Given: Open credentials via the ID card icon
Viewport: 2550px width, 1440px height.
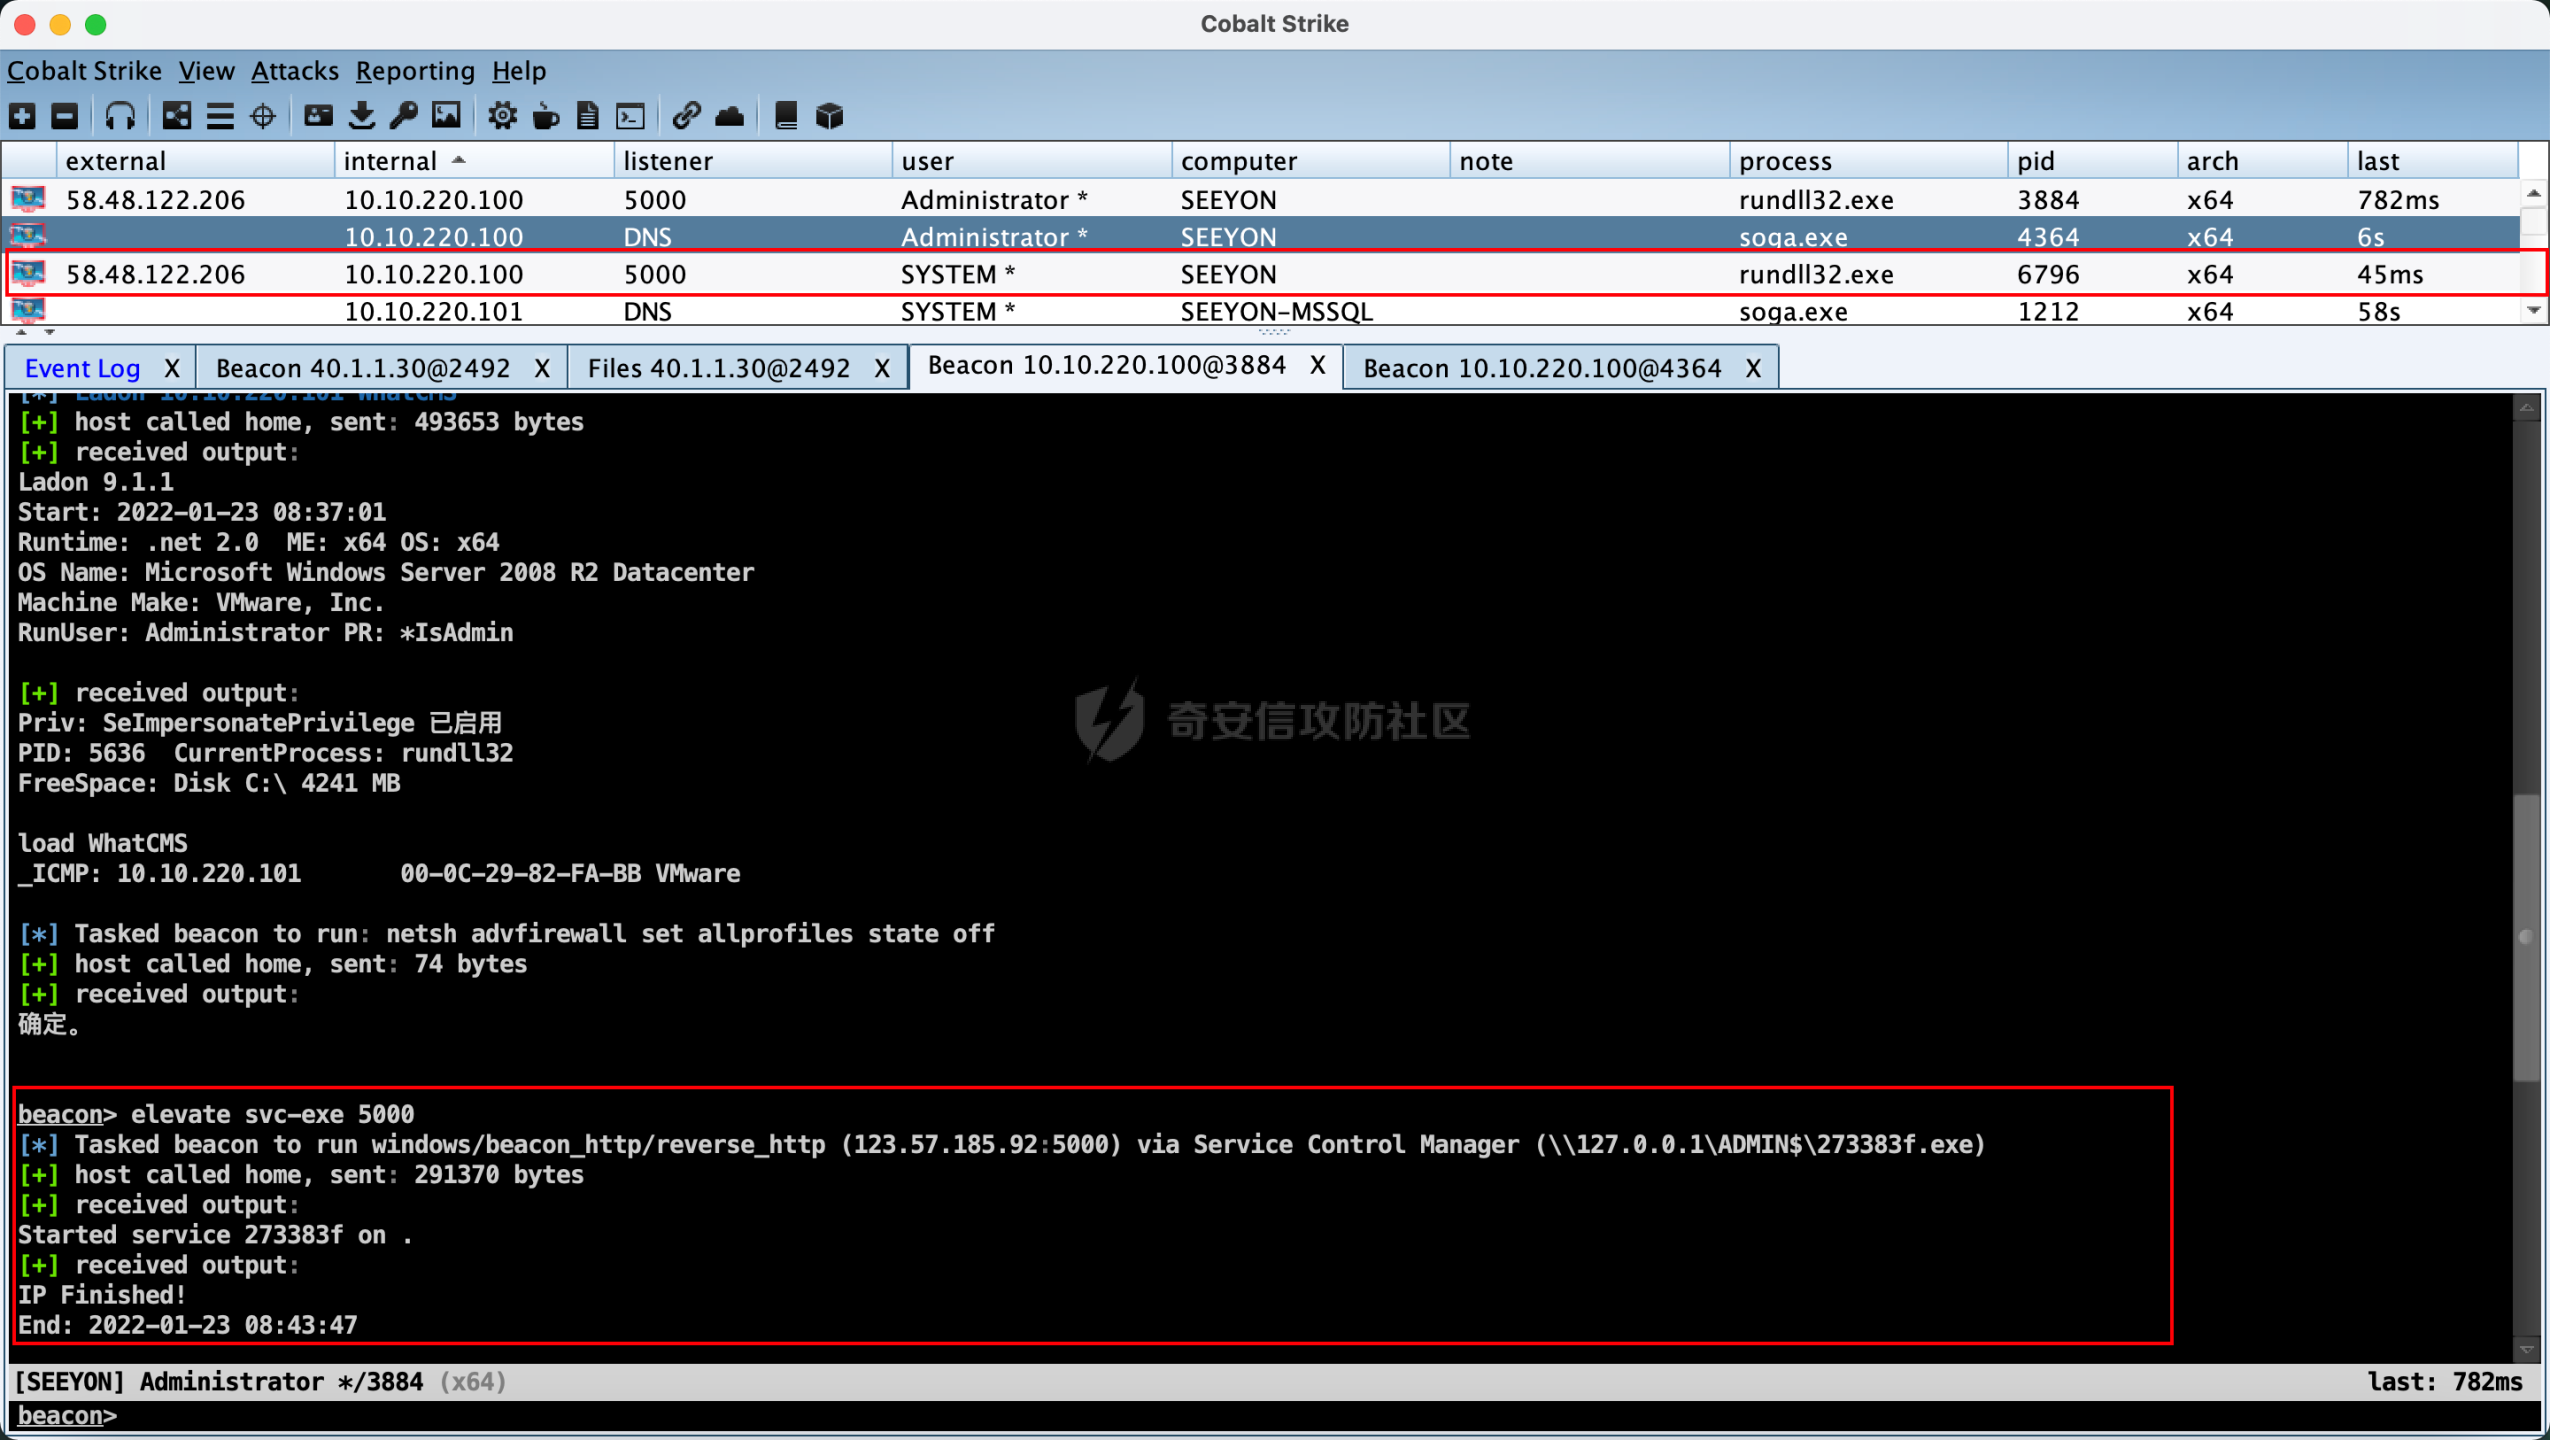Looking at the screenshot, I should coord(318,116).
